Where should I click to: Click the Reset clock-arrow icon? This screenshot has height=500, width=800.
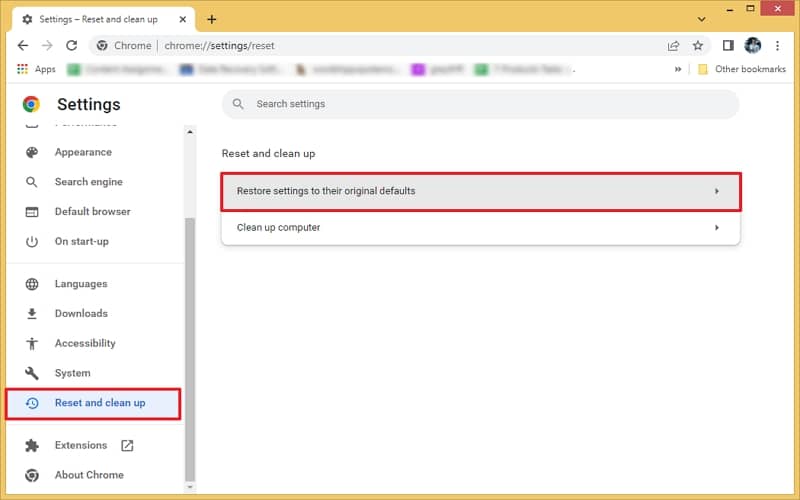pos(32,403)
